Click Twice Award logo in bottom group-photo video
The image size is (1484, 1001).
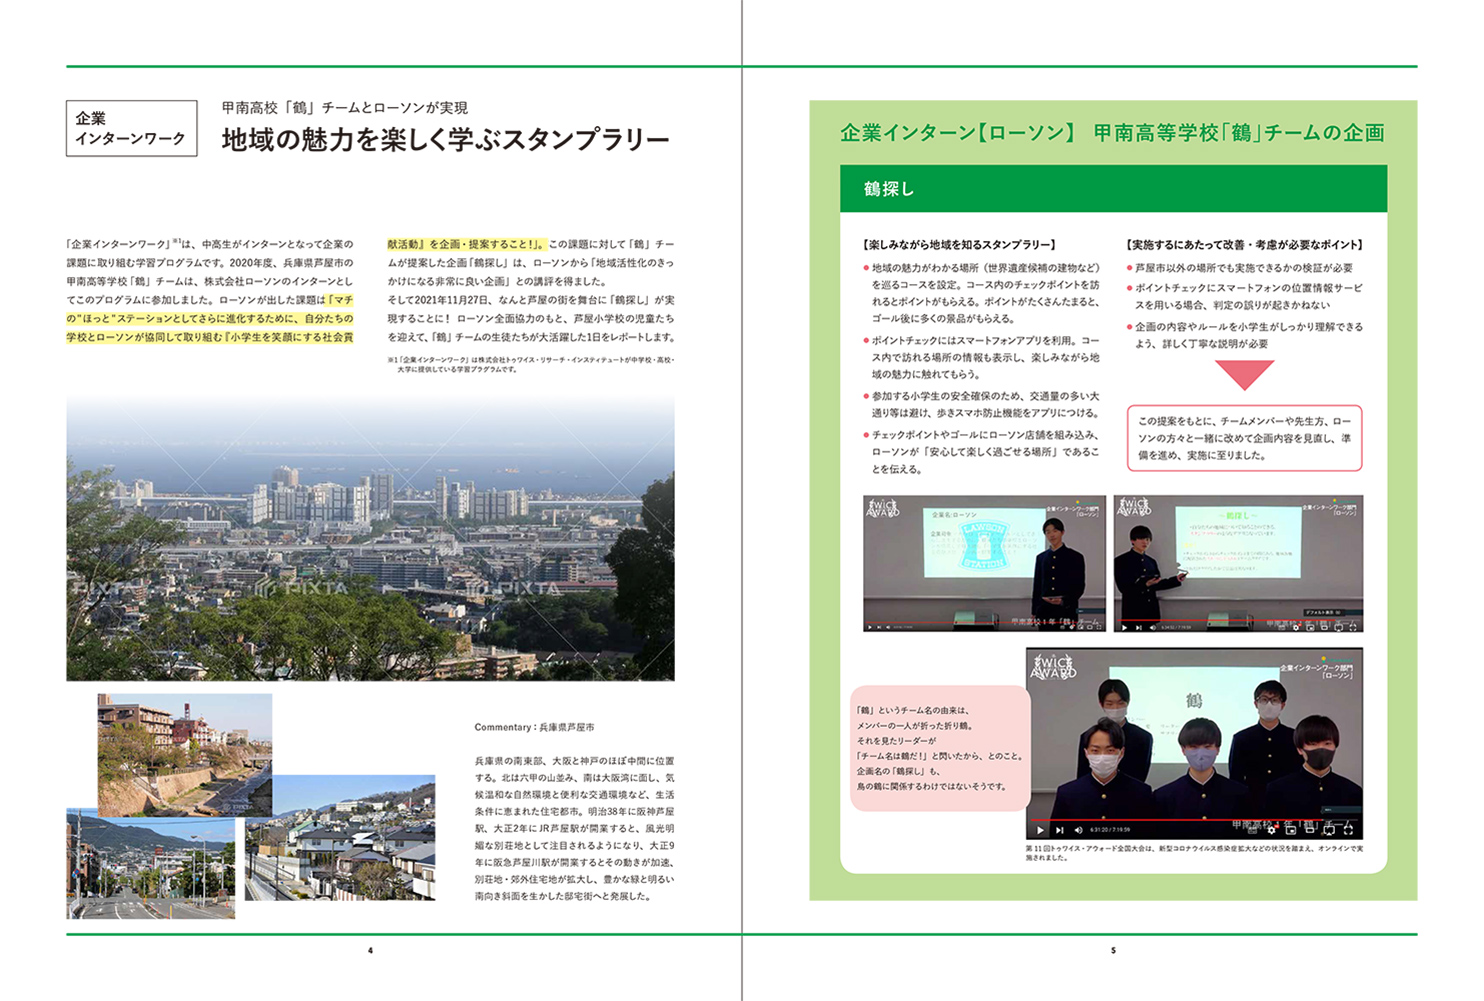click(x=1053, y=667)
